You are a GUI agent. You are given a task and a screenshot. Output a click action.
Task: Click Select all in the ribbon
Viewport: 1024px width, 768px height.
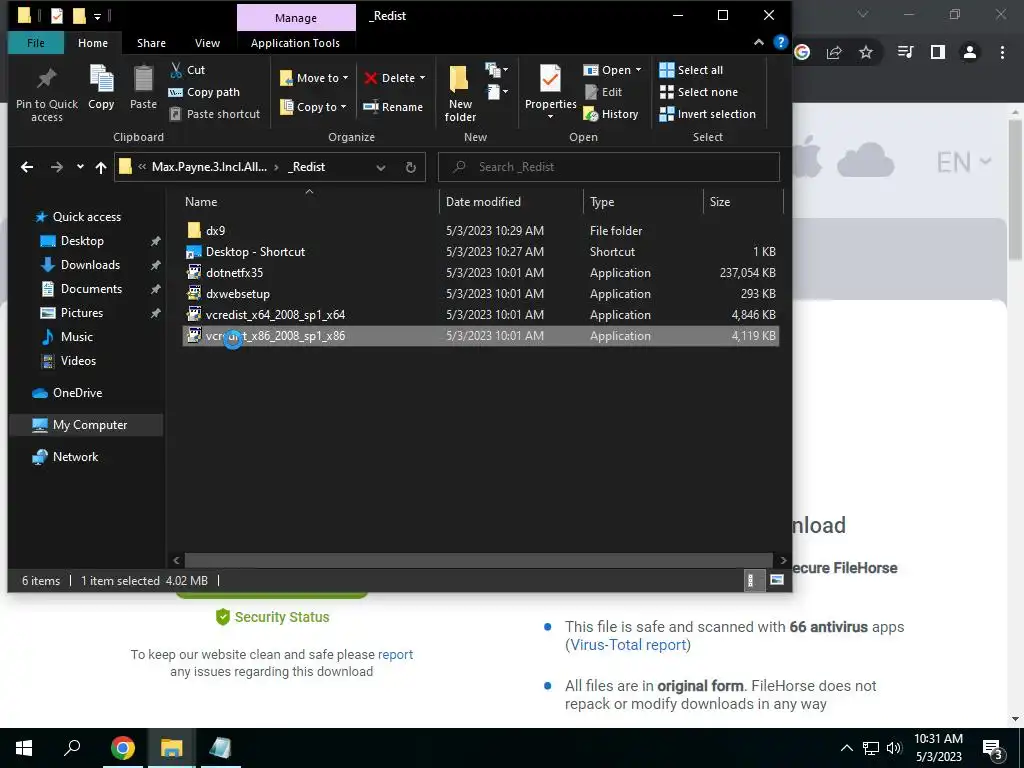691,70
